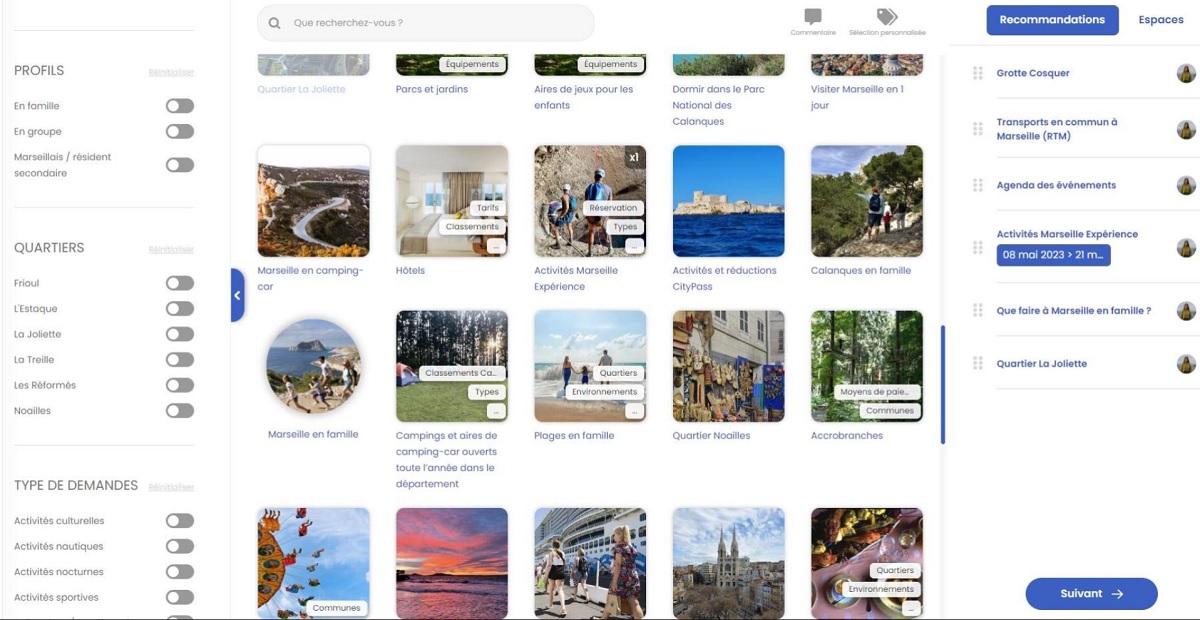Open the Calanques en famille card
This screenshot has width=1200, height=620.
(x=867, y=201)
